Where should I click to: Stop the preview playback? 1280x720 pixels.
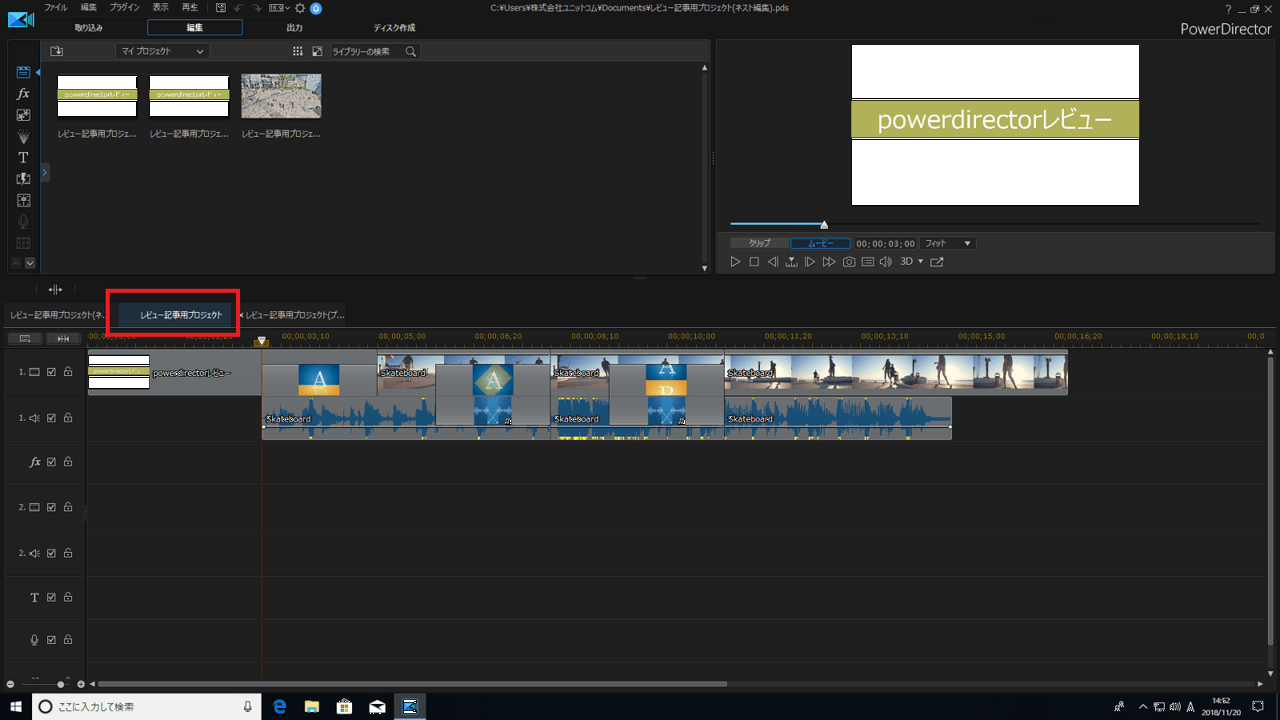(754, 261)
